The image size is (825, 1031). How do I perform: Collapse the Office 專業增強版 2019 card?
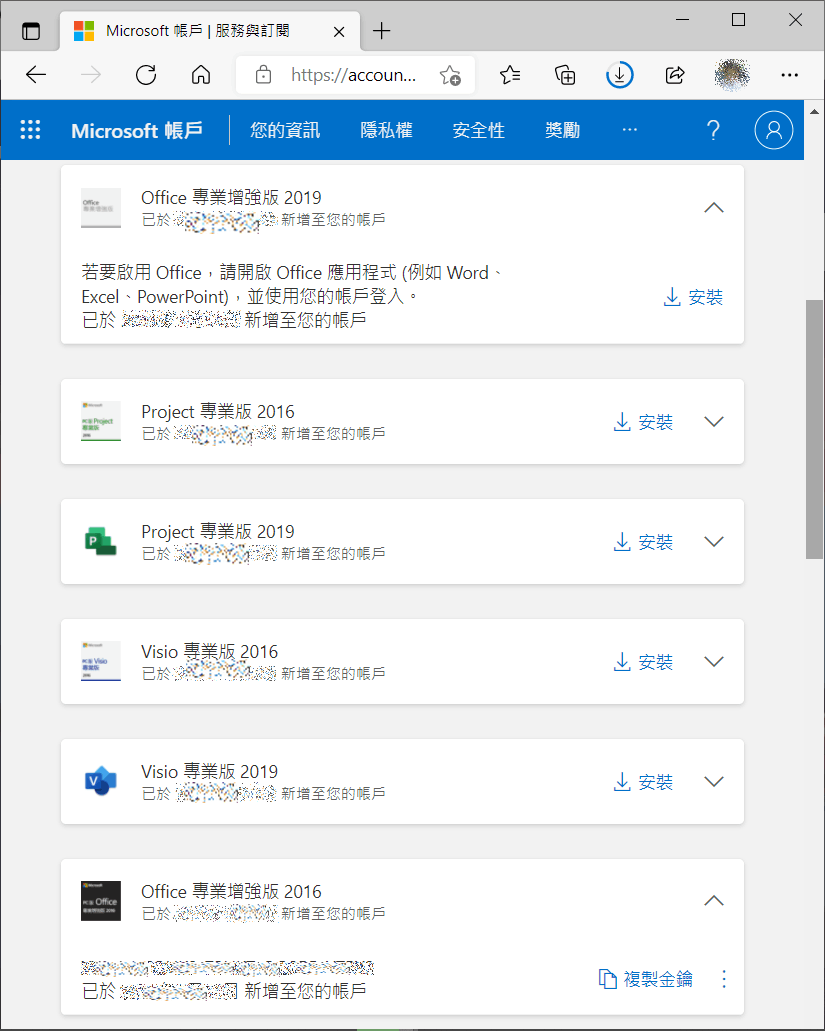(x=714, y=208)
